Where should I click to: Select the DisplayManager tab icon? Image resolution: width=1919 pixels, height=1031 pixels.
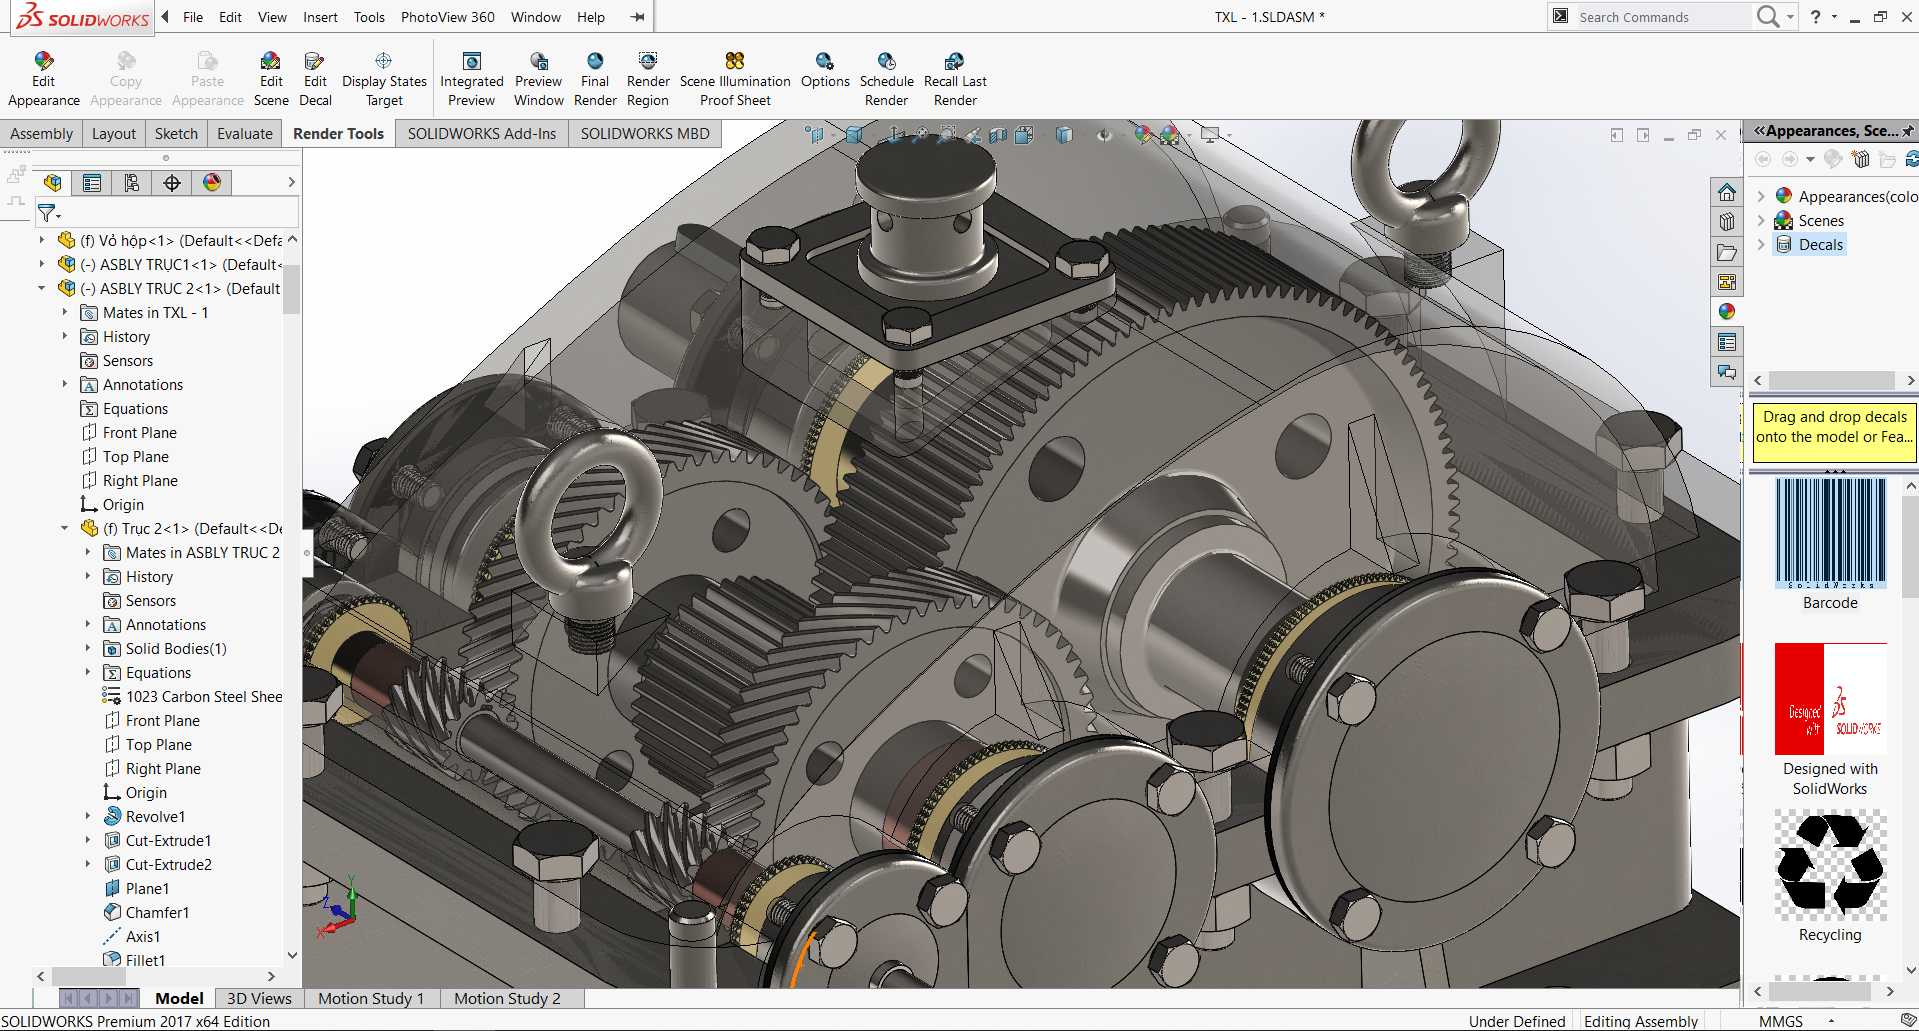coord(212,183)
